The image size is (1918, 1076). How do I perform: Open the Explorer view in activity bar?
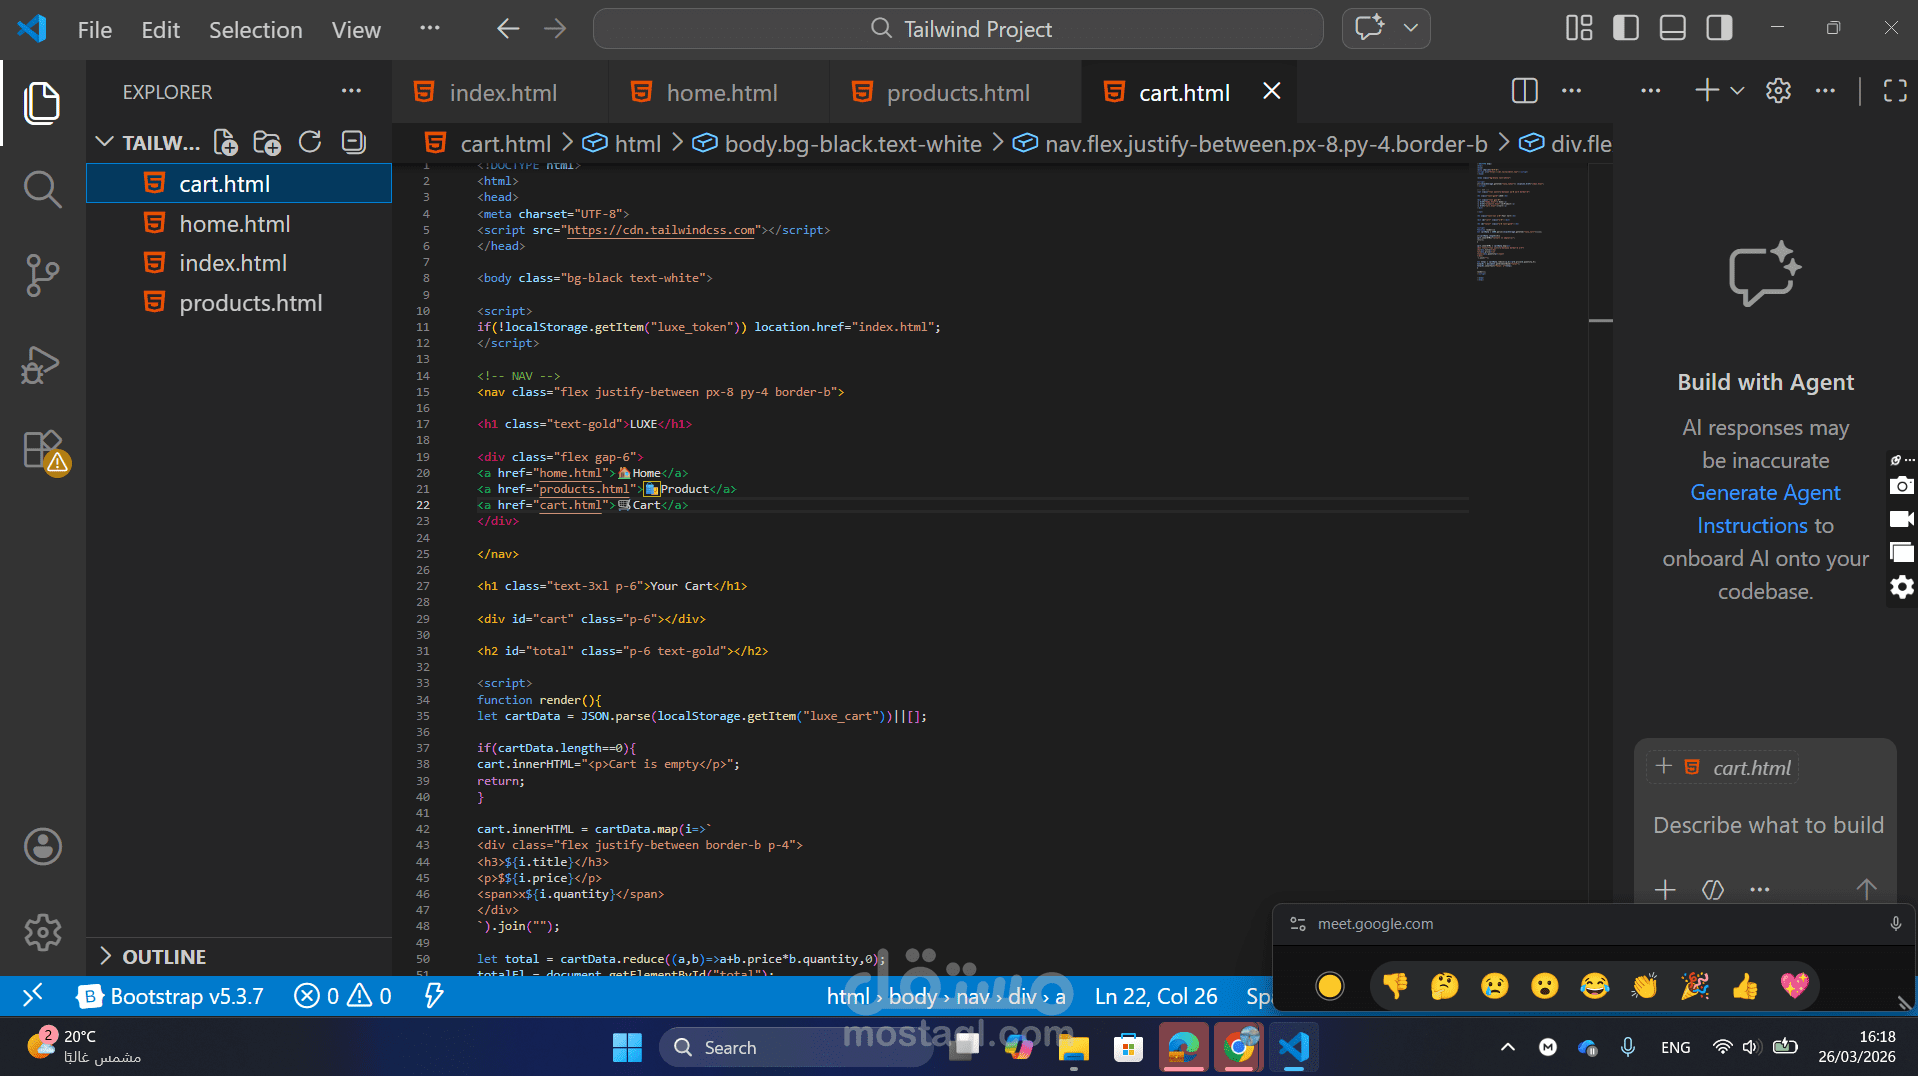pyautogui.click(x=42, y=103)
